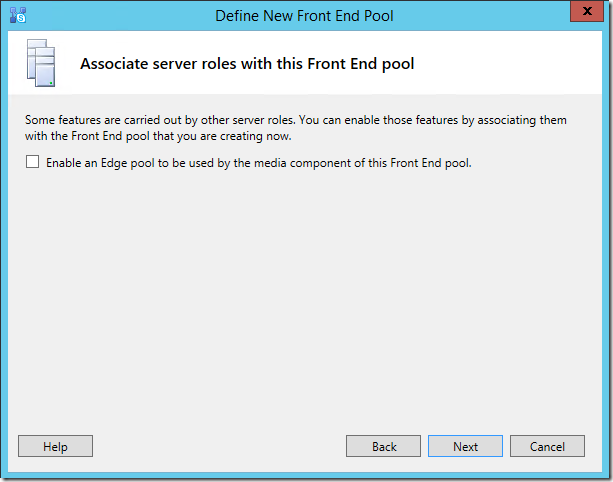This screenshot has height=482, width=613.
Task: Click the red X button at top right
Action: coord(587,11)
